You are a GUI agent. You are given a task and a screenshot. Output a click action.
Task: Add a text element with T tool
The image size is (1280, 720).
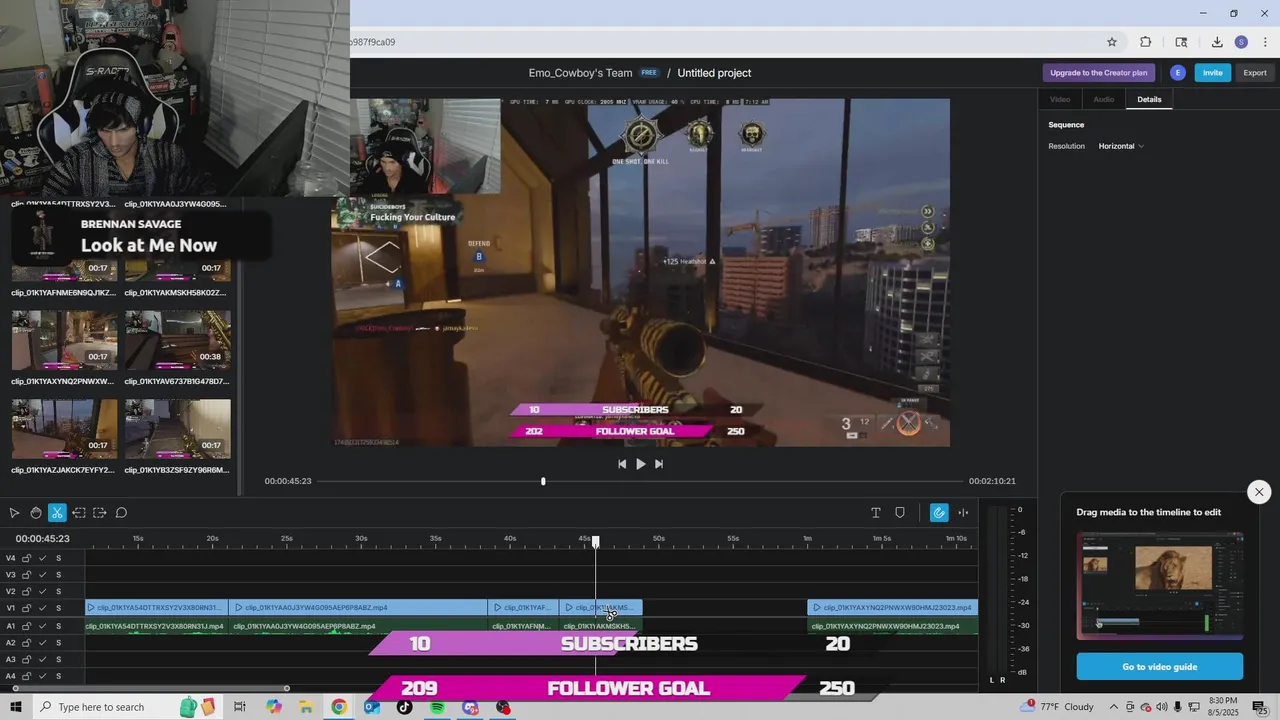click(876, 513)
